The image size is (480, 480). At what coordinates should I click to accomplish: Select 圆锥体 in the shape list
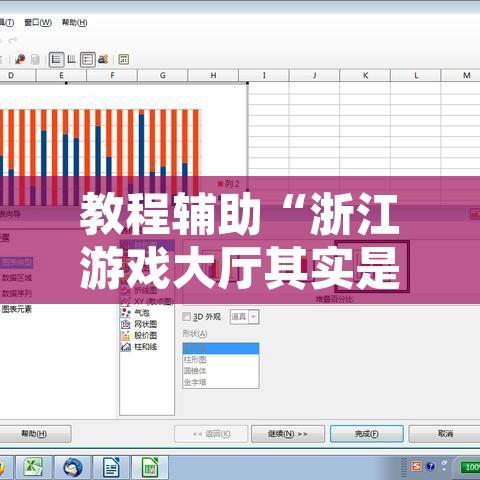click(221, 371)
